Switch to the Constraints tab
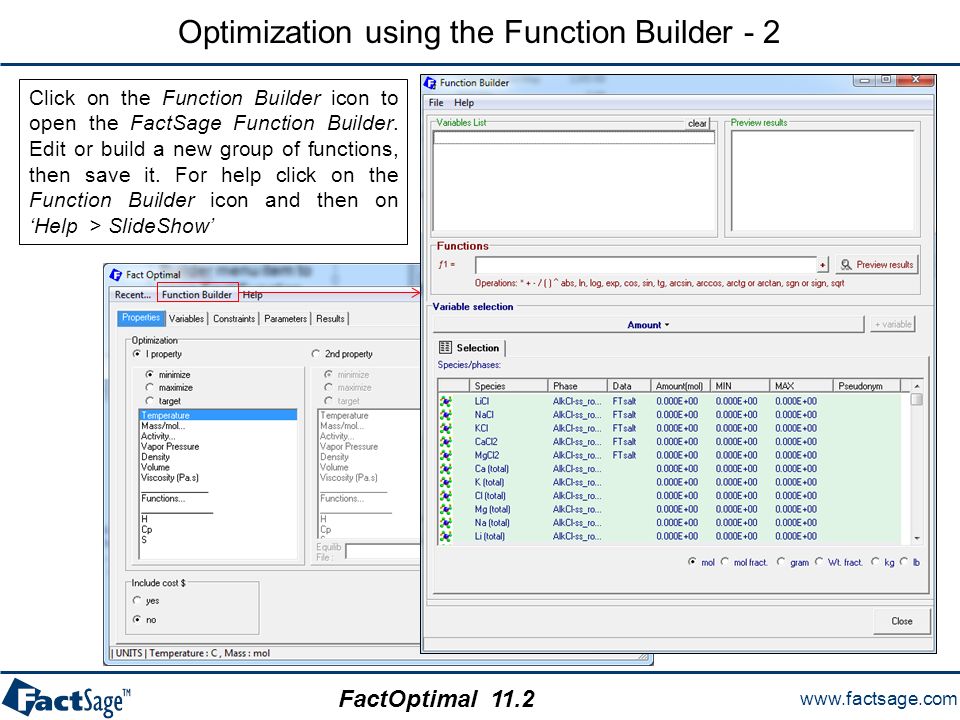960x720 pixels. [234, 318]
